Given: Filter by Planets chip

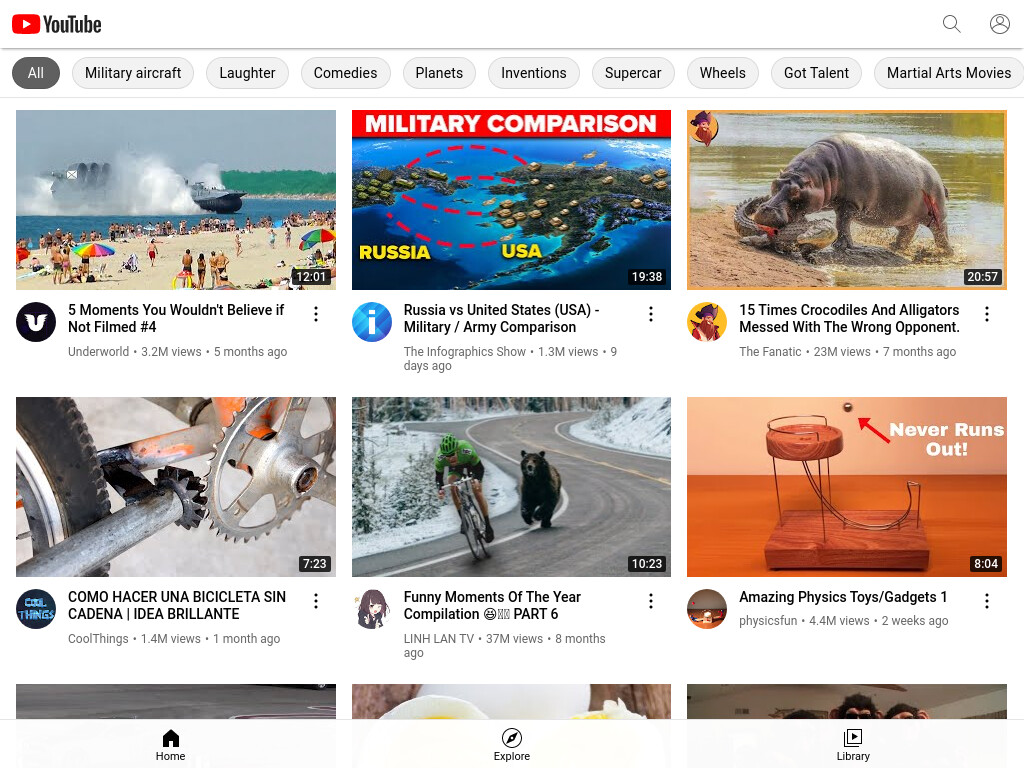Looking at the screenshot, I should point(439,73).
